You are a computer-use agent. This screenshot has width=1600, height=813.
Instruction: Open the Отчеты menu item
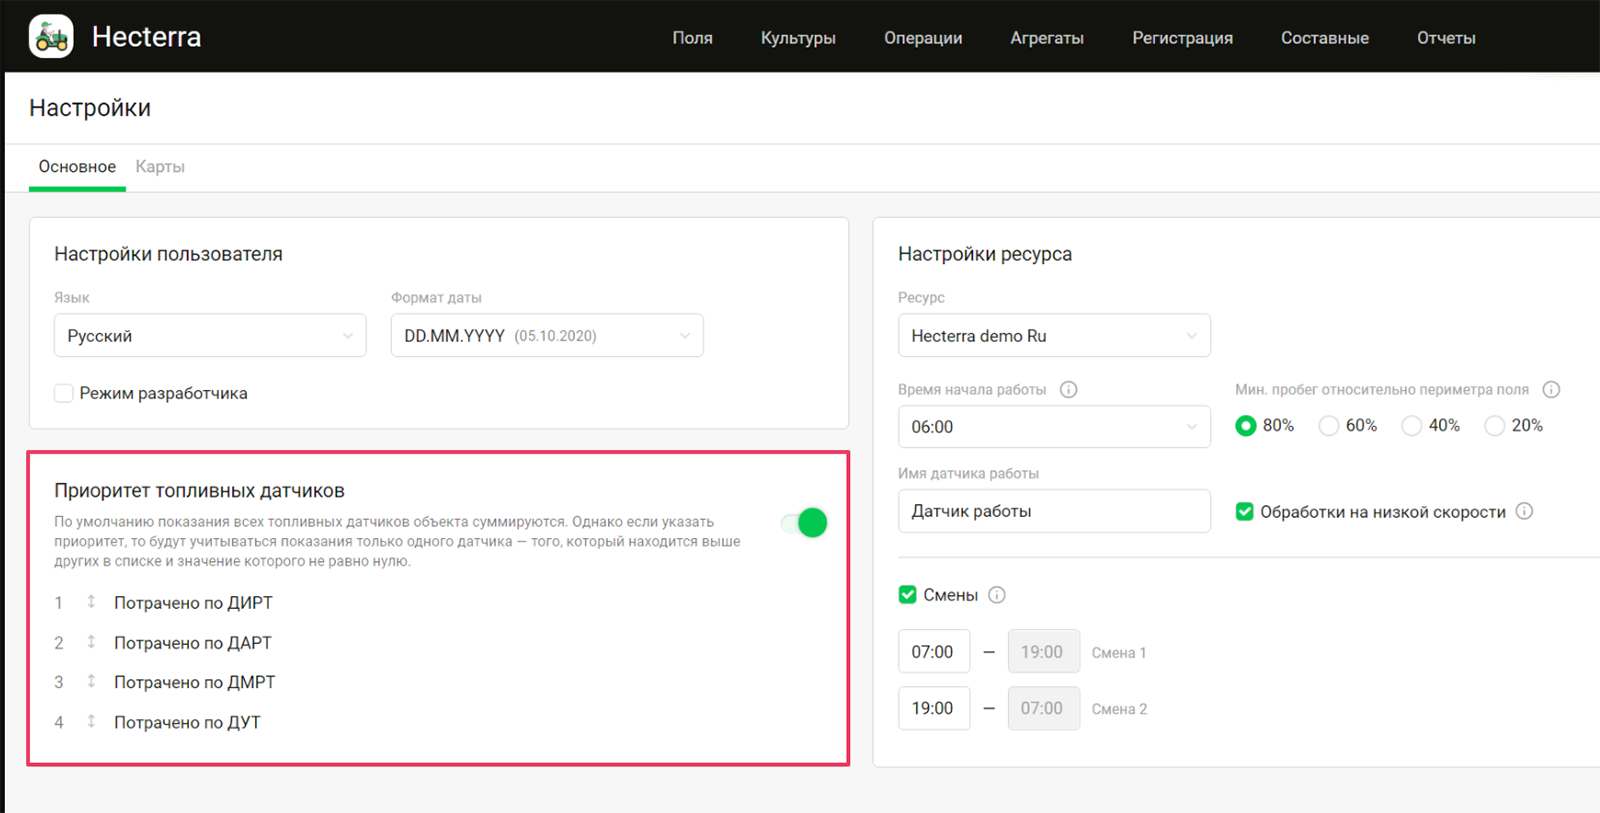[1446, 38]
